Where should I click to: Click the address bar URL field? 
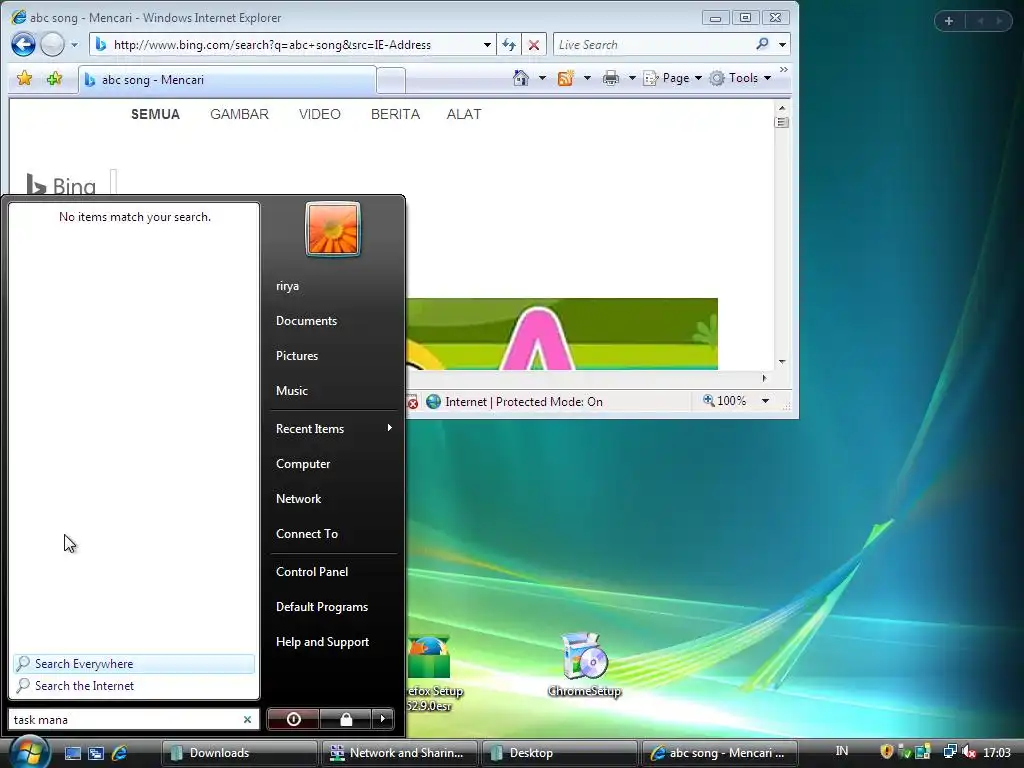click(x=285, y=44)
